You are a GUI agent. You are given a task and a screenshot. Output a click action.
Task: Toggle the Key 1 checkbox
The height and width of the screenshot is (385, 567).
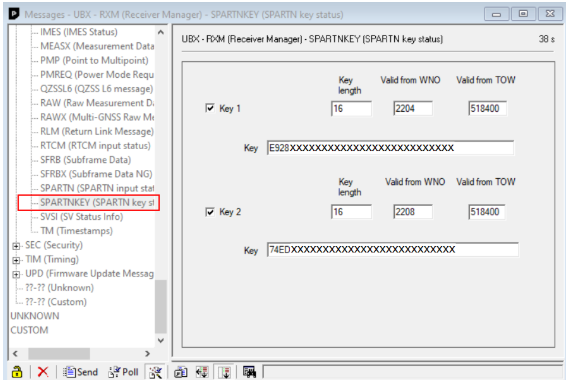pyautogui.click(x=210, y=108)
